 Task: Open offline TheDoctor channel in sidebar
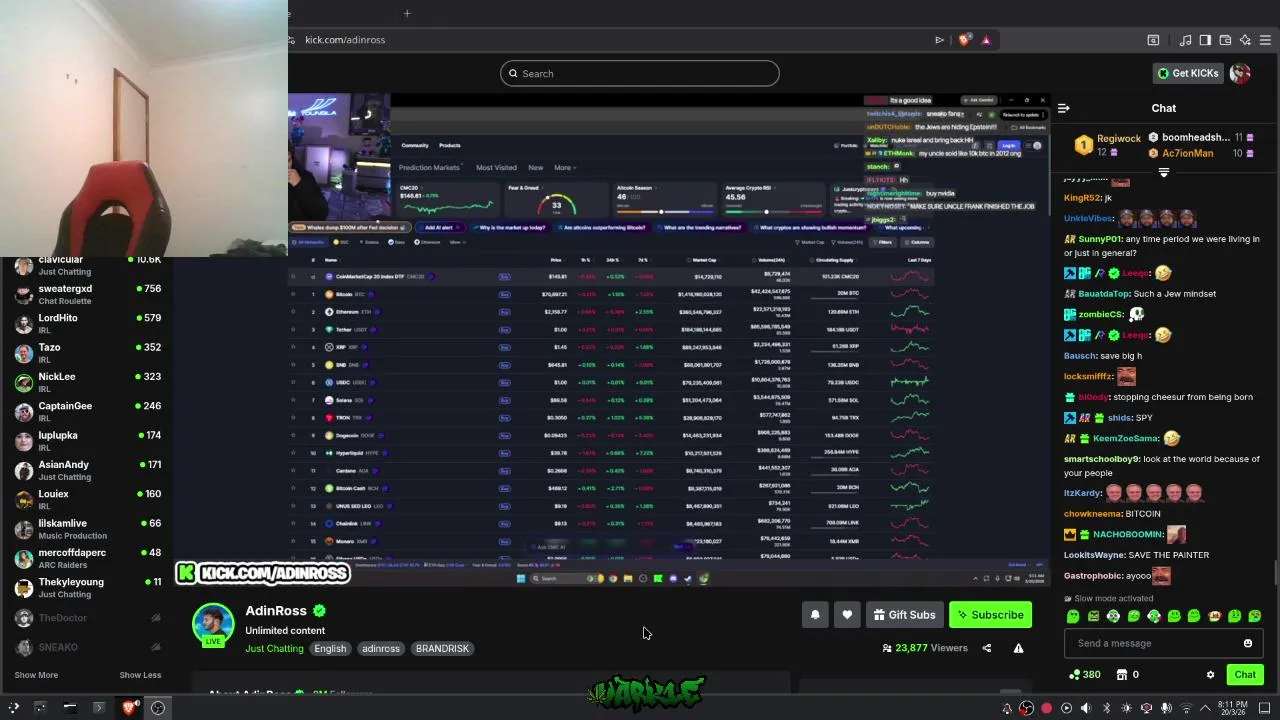pos(88,618)
